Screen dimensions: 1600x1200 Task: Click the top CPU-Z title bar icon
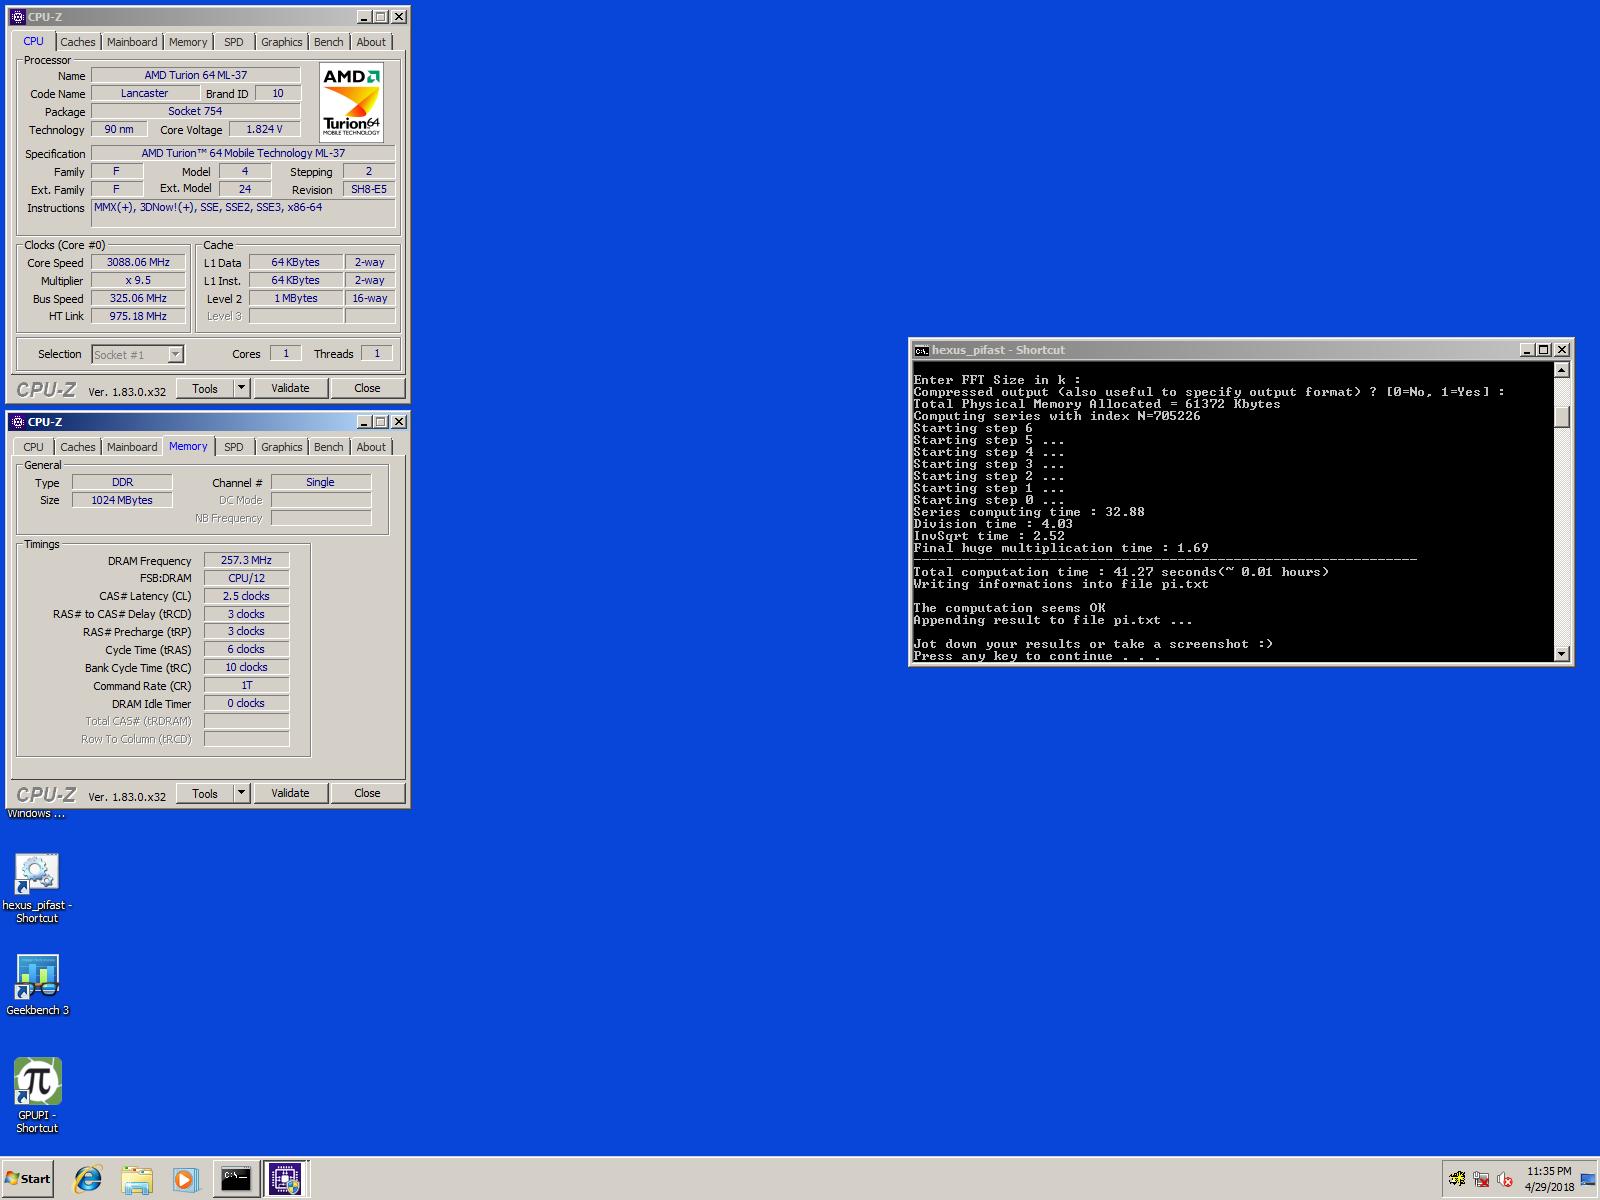[18, 17]
